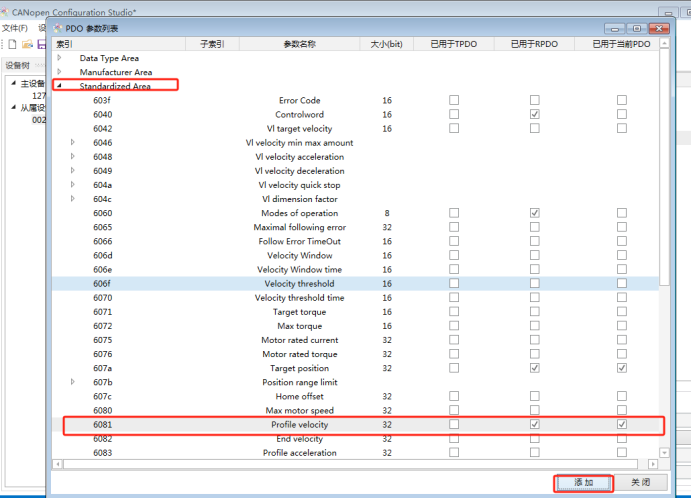
Task: Select the 6040 Controlword row
Action: 356,114
